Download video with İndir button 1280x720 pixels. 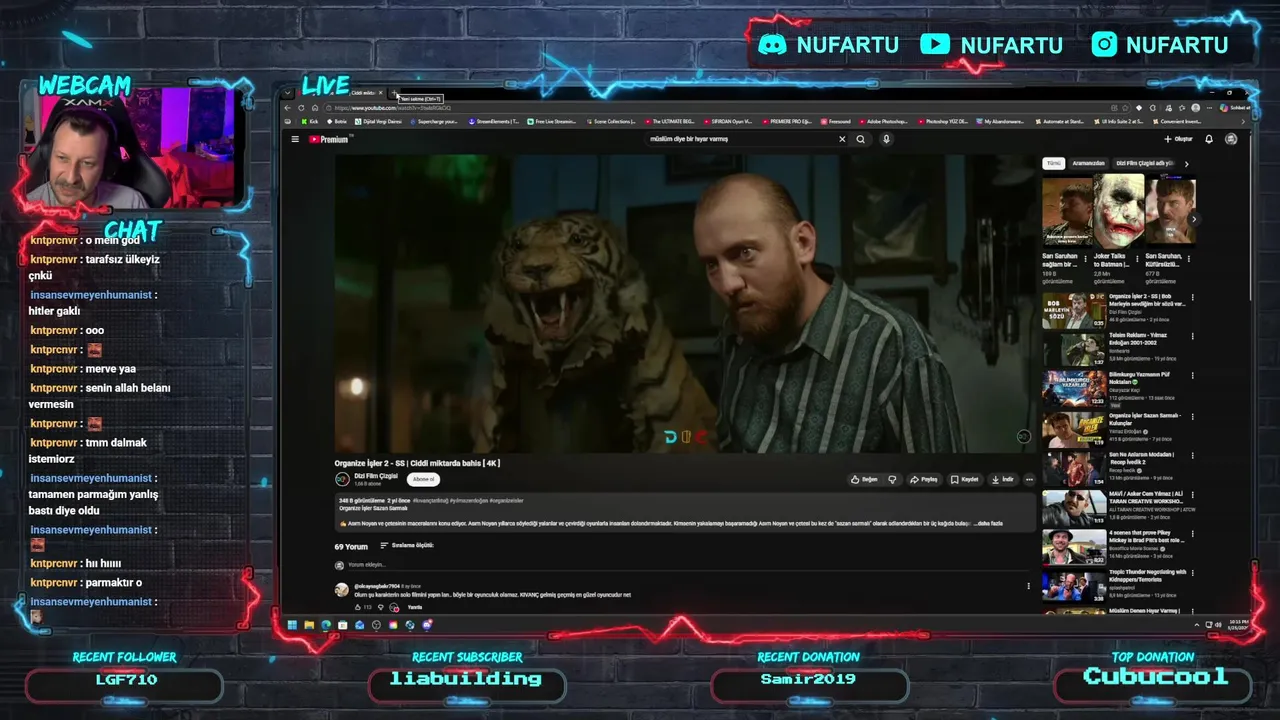1003,479
